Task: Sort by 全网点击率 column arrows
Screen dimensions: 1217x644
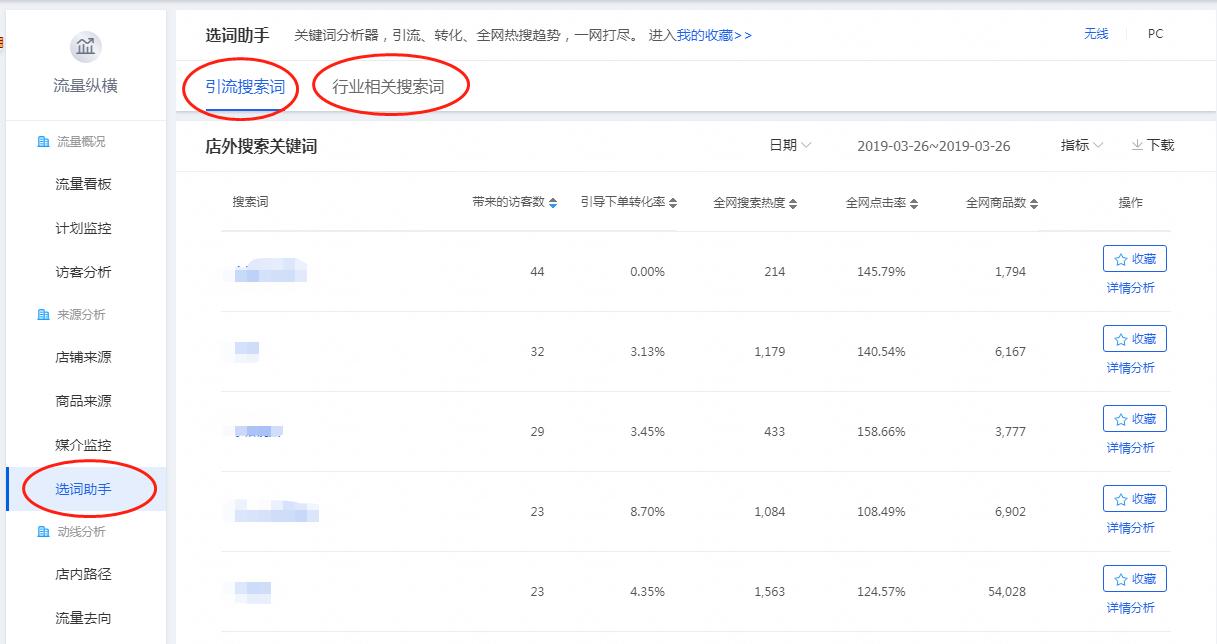Action: (914, 203)
